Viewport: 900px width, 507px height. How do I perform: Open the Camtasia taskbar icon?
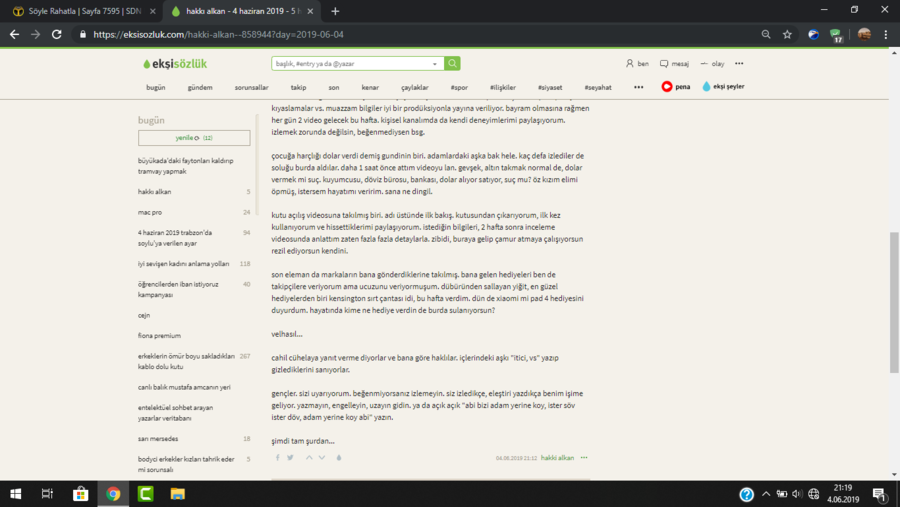coord(146,494)
